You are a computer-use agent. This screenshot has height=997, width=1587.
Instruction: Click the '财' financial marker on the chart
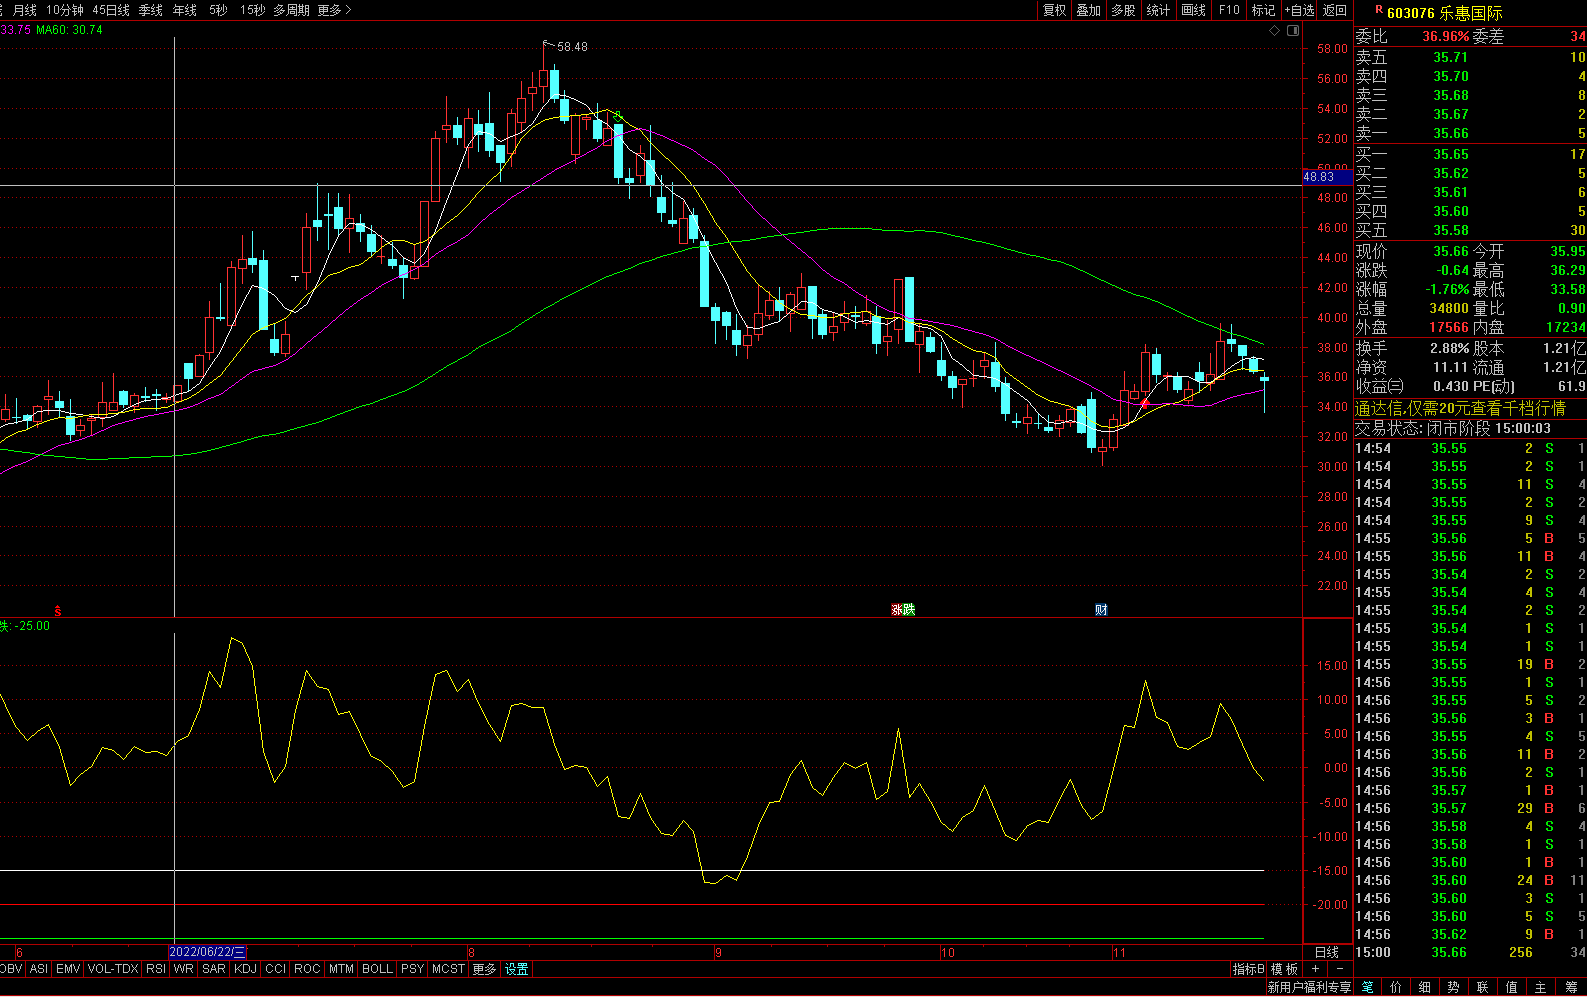pyautogui.click(x=1101, y=609)
